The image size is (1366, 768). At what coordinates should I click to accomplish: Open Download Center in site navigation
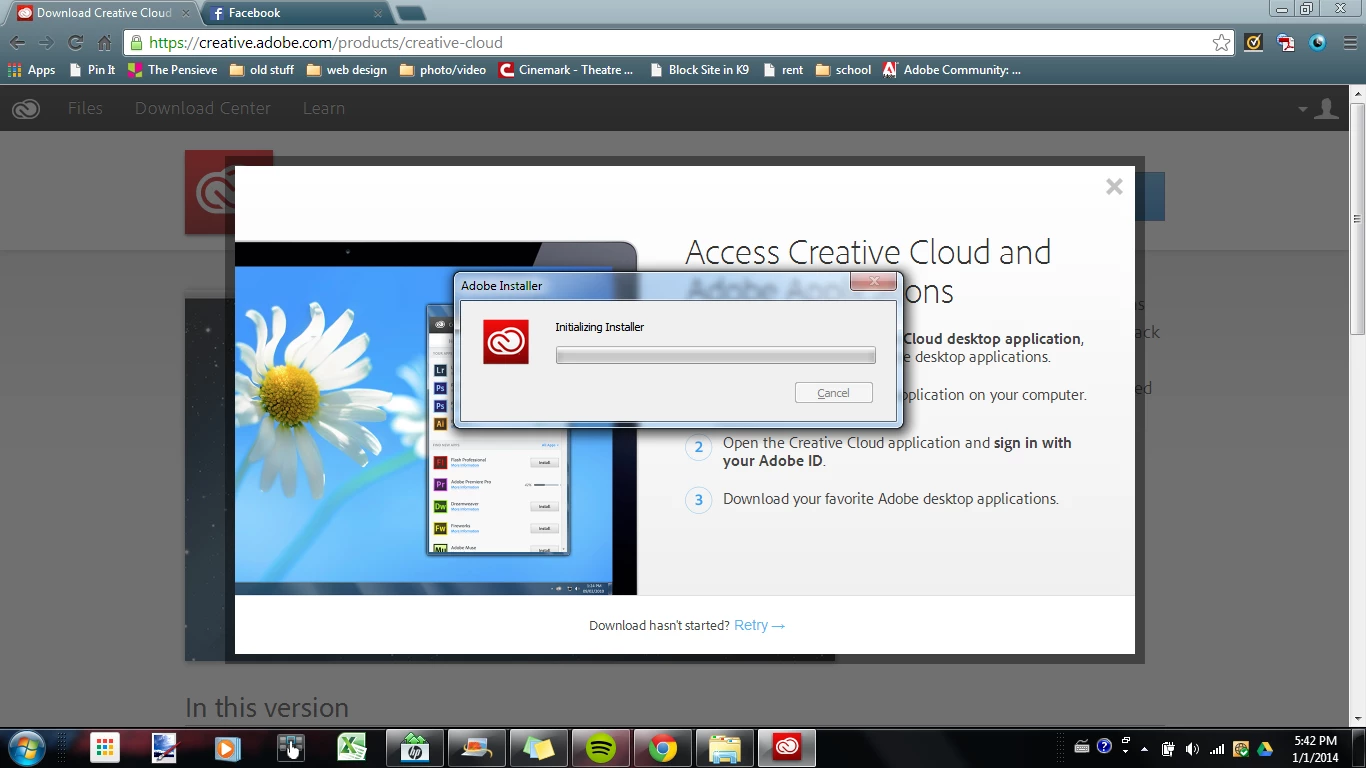203,108
